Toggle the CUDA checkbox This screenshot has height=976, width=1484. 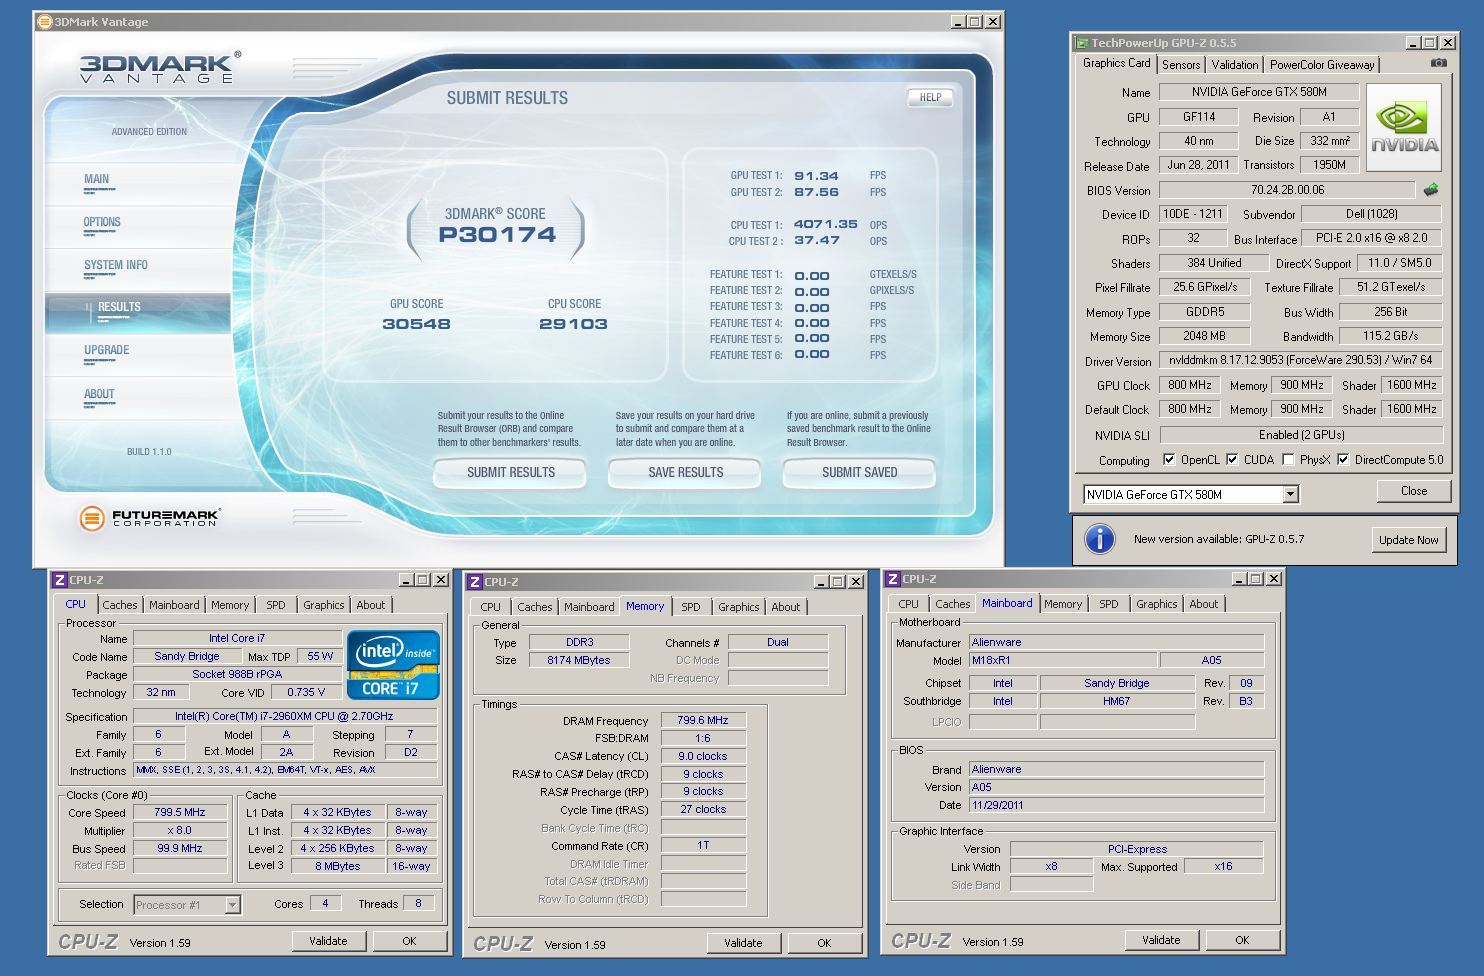(x=1232, y=460)
